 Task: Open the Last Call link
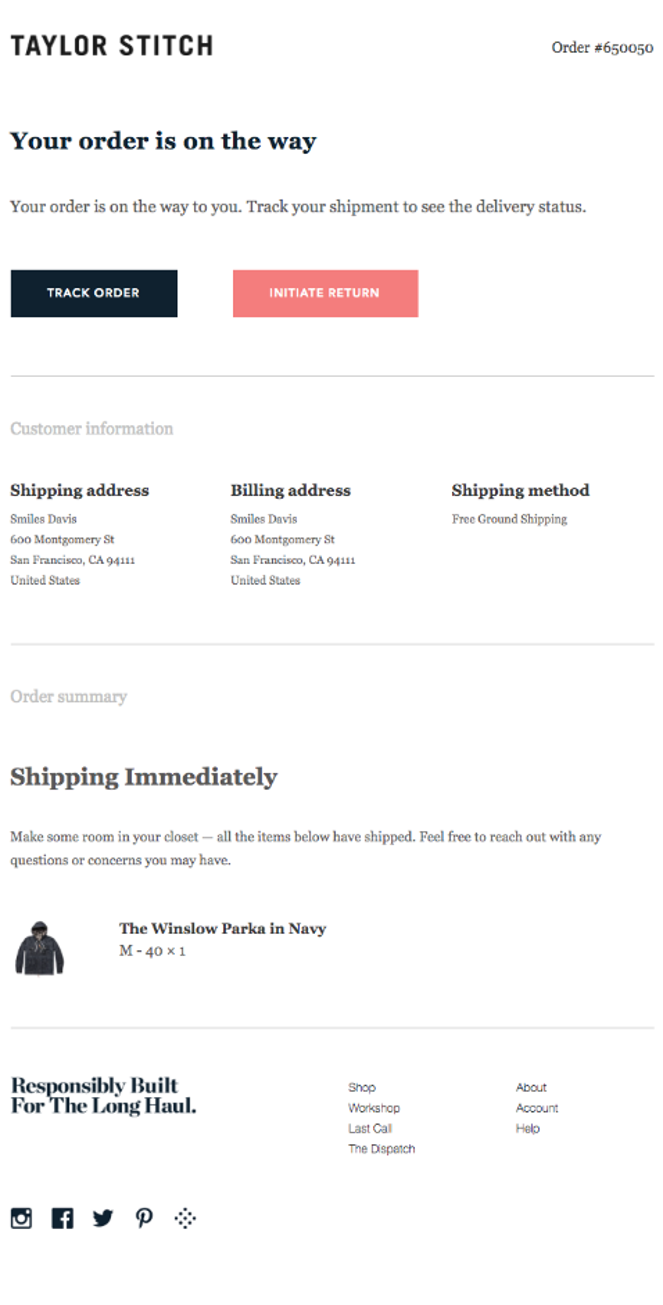369,1128
